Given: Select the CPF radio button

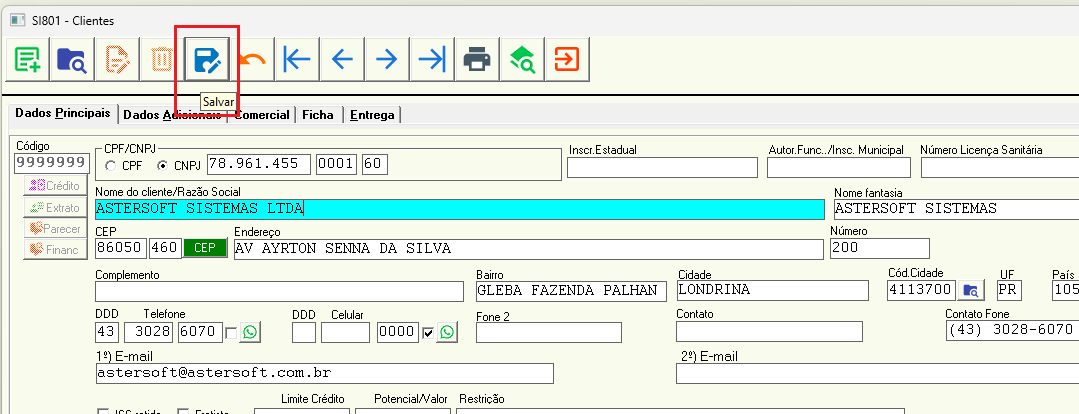Looking at the screenshot, I should [x=110, y=166].
